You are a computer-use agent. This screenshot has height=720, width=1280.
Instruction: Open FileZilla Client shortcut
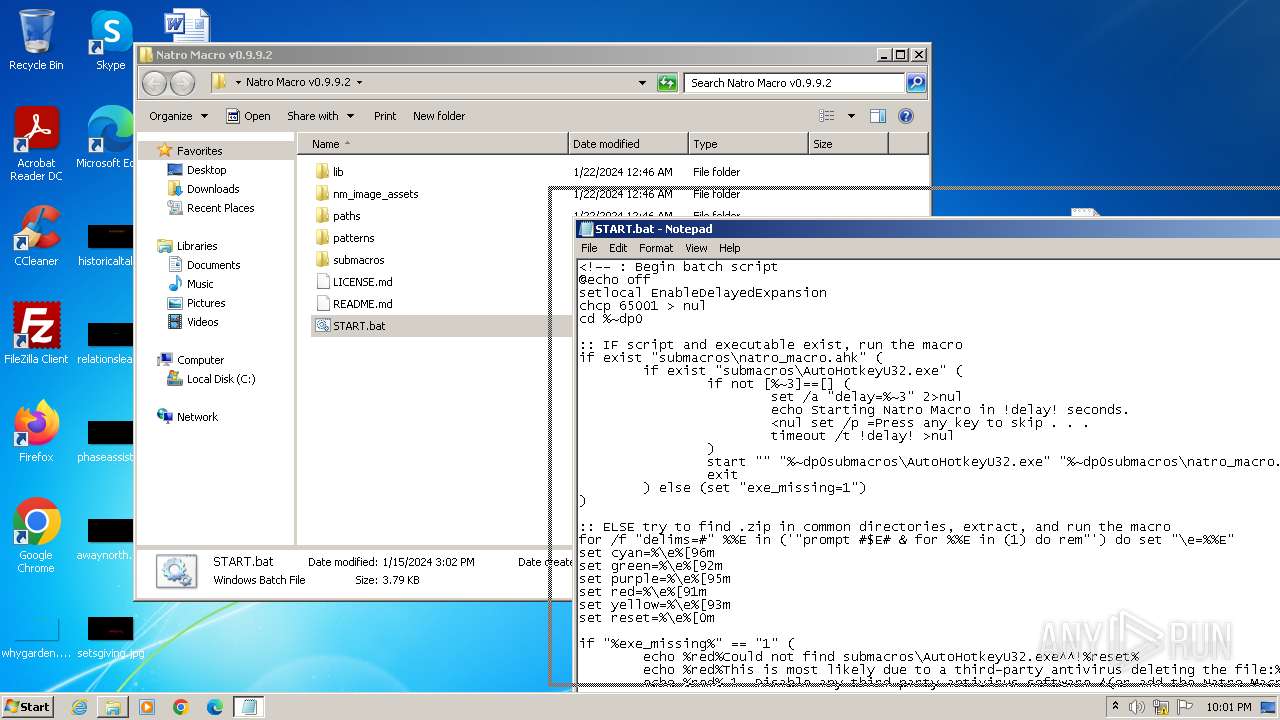tap(36, 333)
